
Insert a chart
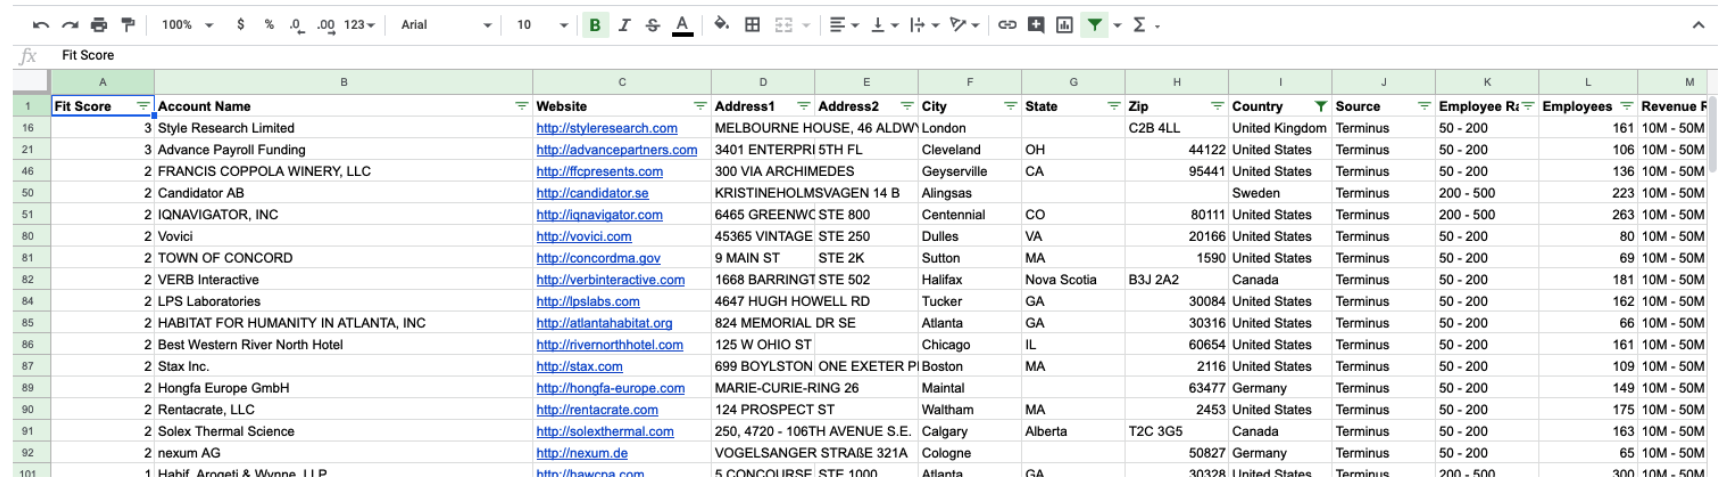click(1064, 25)
